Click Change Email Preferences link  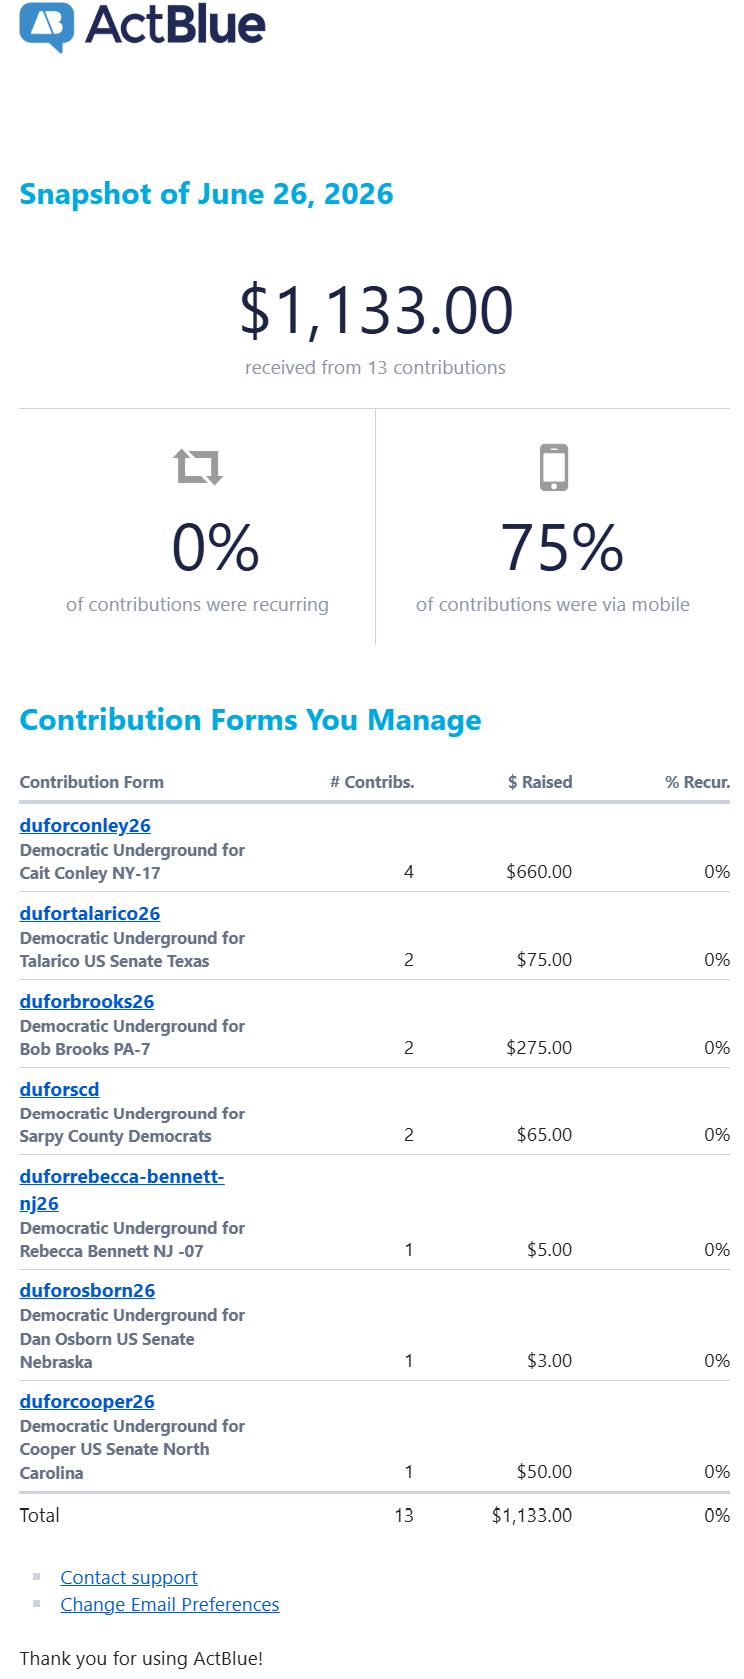(170, 1604)
